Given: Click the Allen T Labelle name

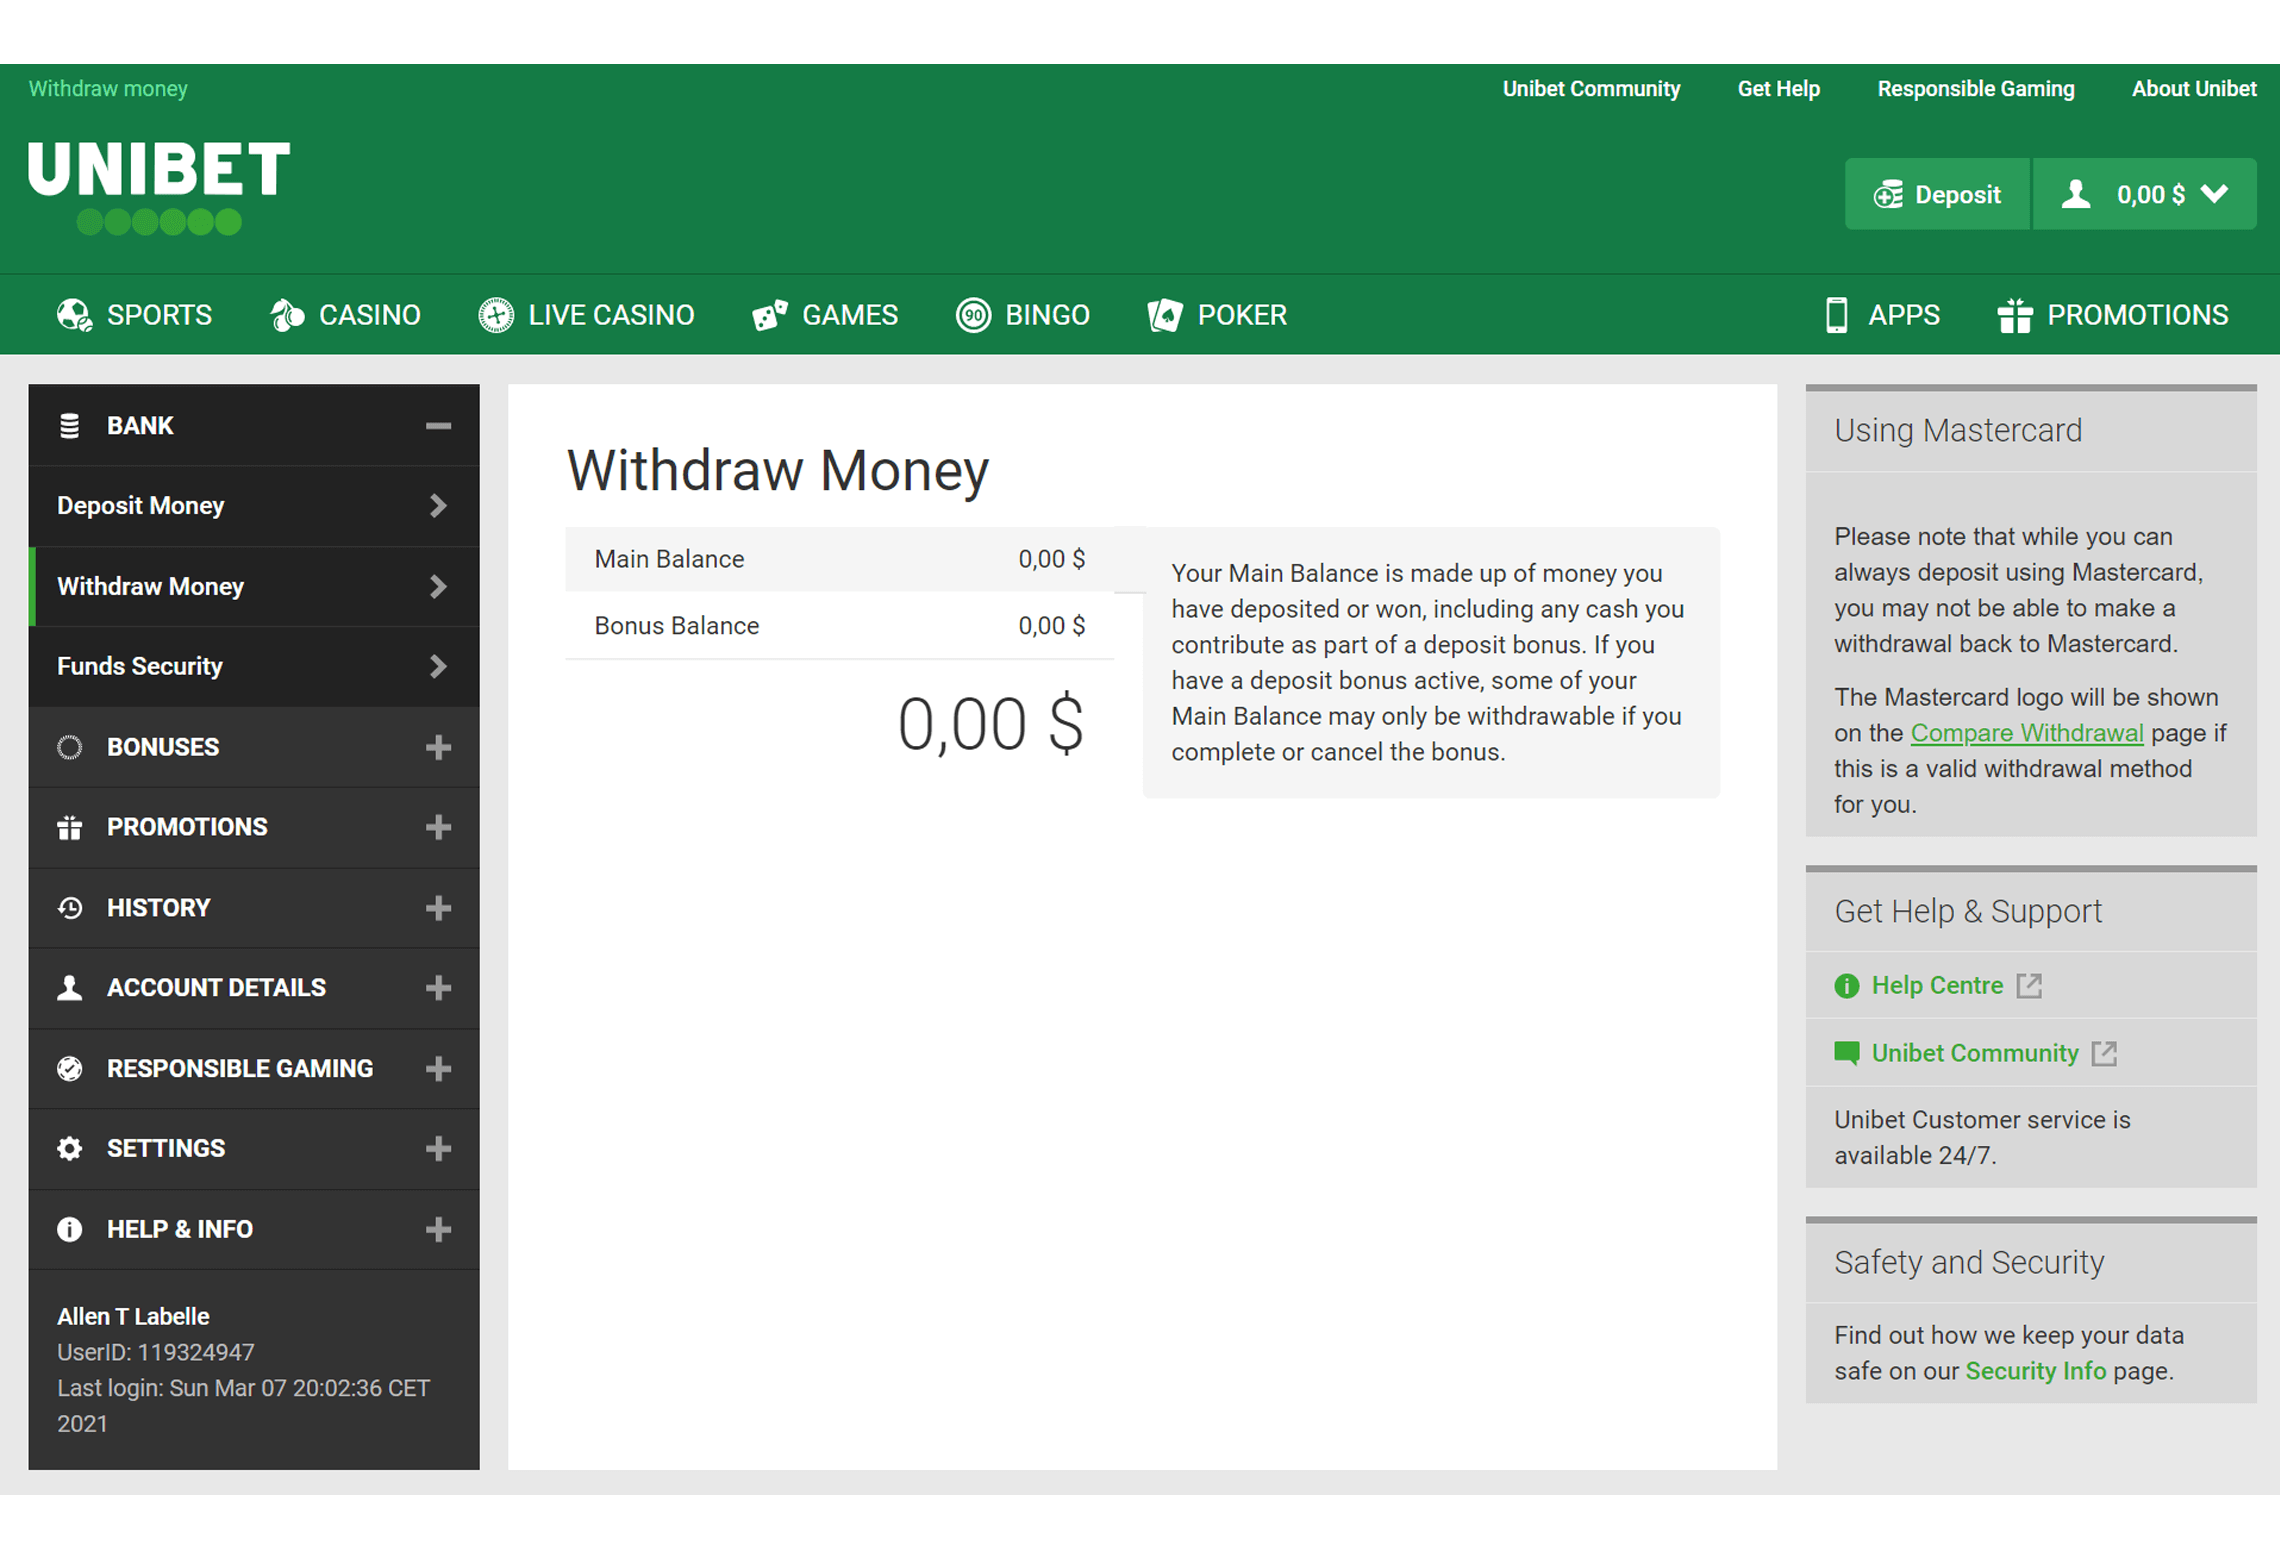Looking at the screenshot, I should click(x=133, y=1317).
